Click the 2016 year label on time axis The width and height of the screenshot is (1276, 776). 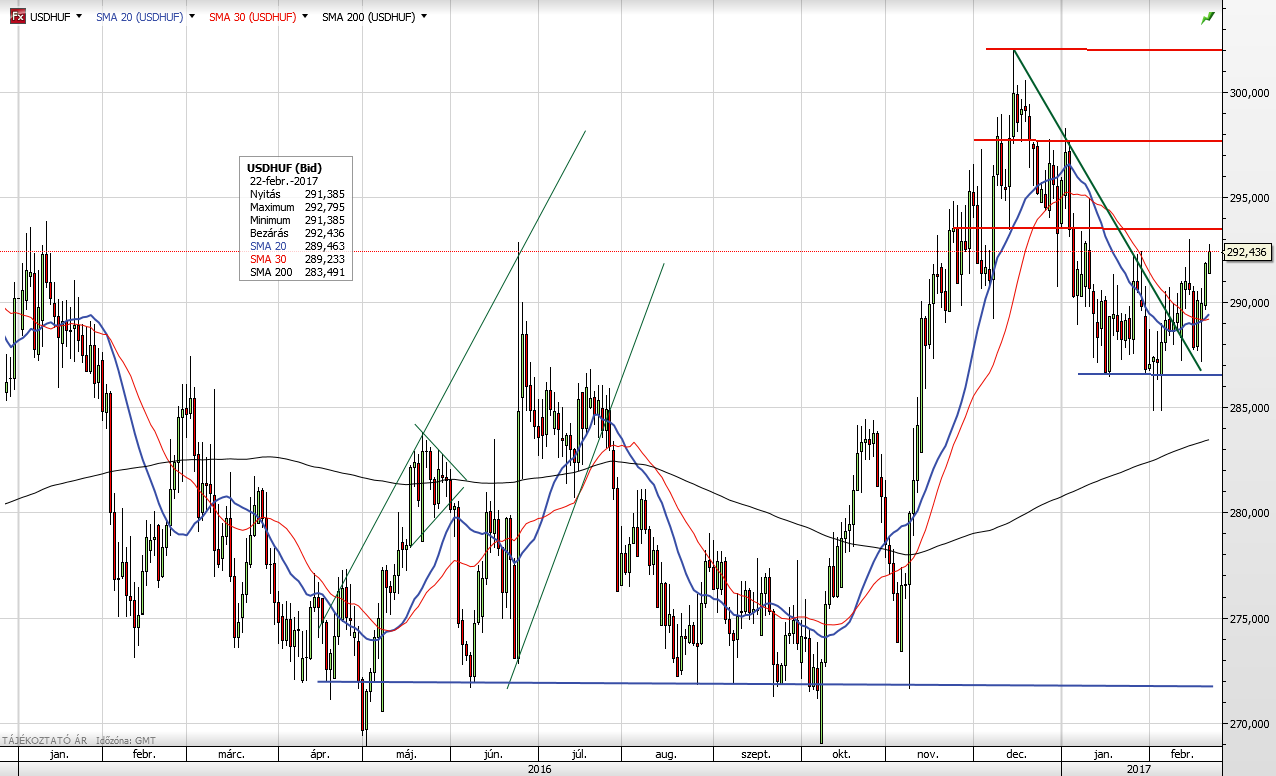click(x=541, y=769)
